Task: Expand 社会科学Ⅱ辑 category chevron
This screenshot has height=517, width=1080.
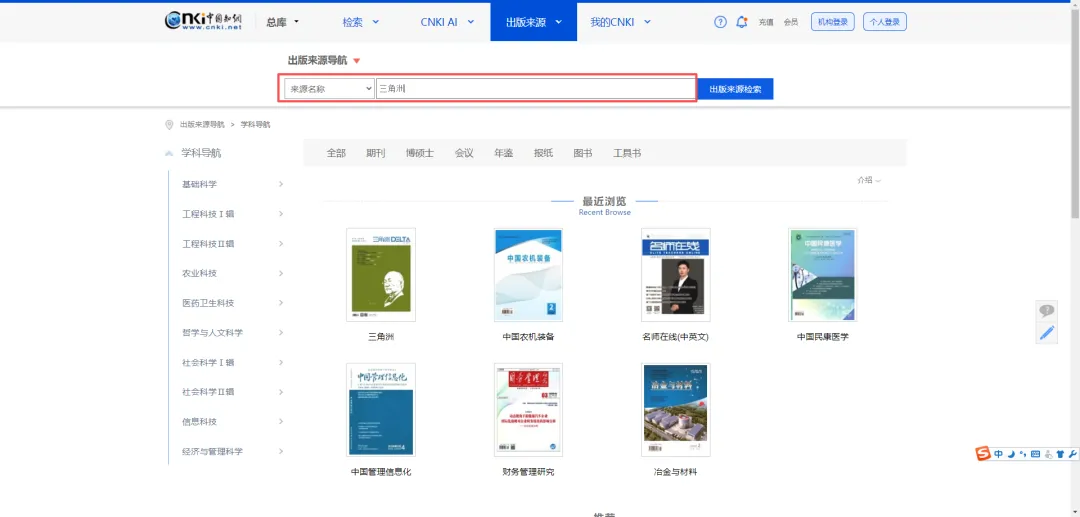Action: pos(281,392)
